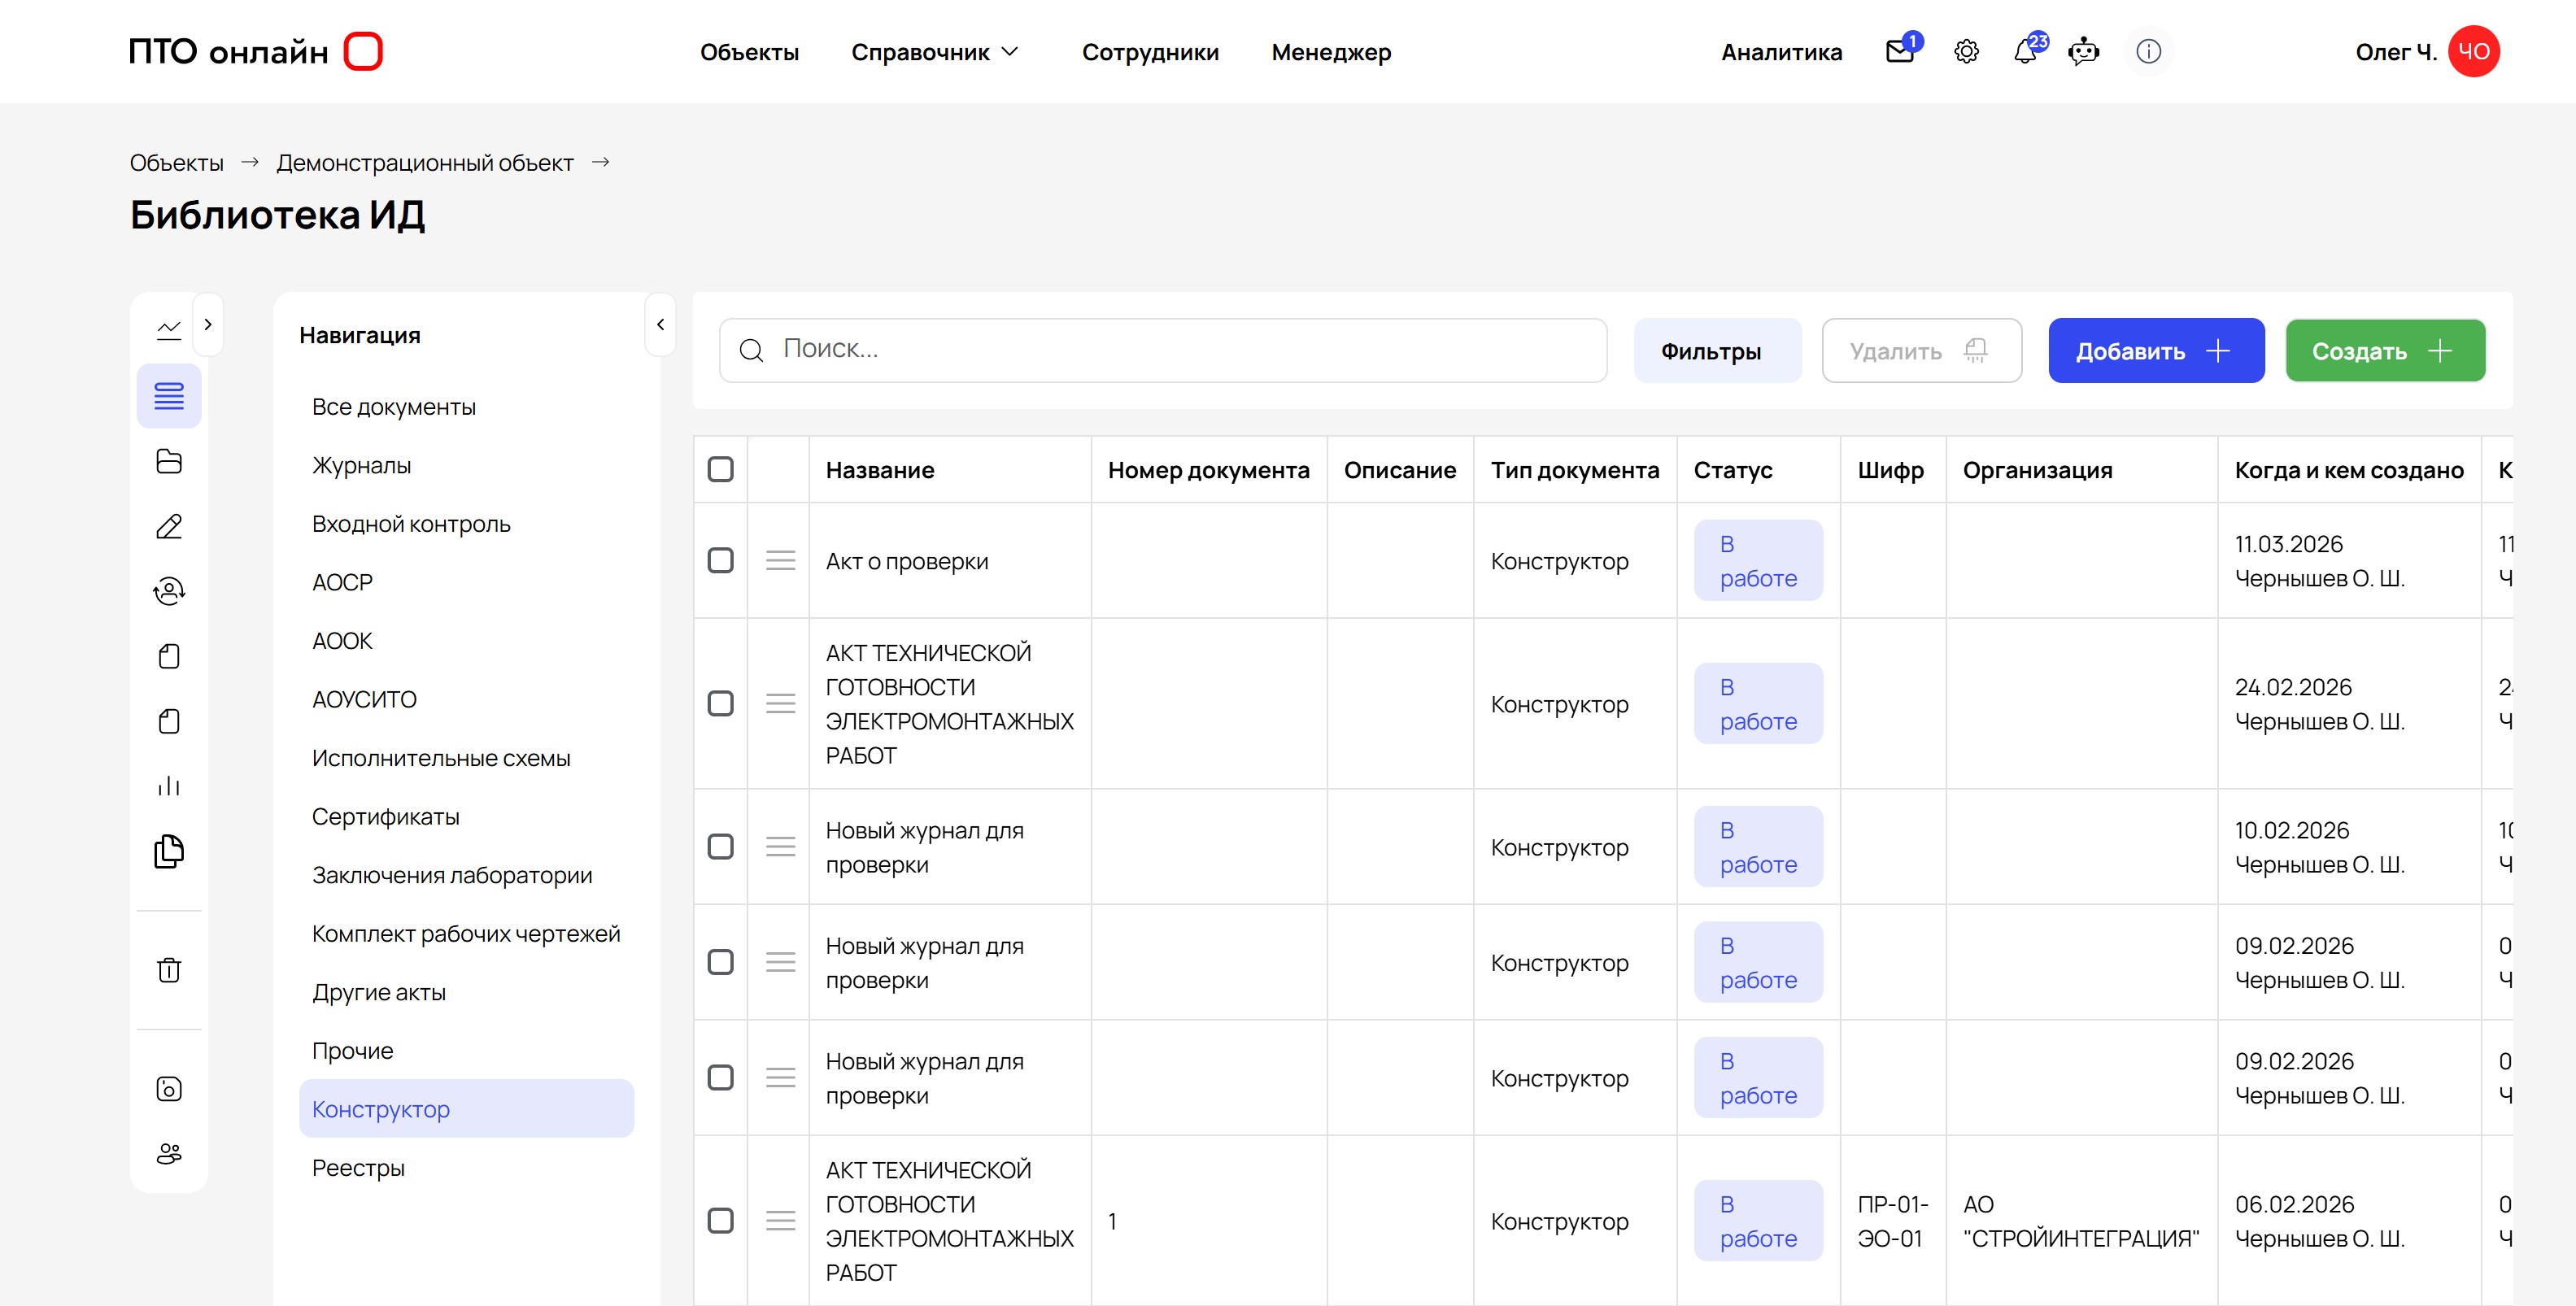
Task: Select Конструктор in navigation
Action: coord(466,1108)
